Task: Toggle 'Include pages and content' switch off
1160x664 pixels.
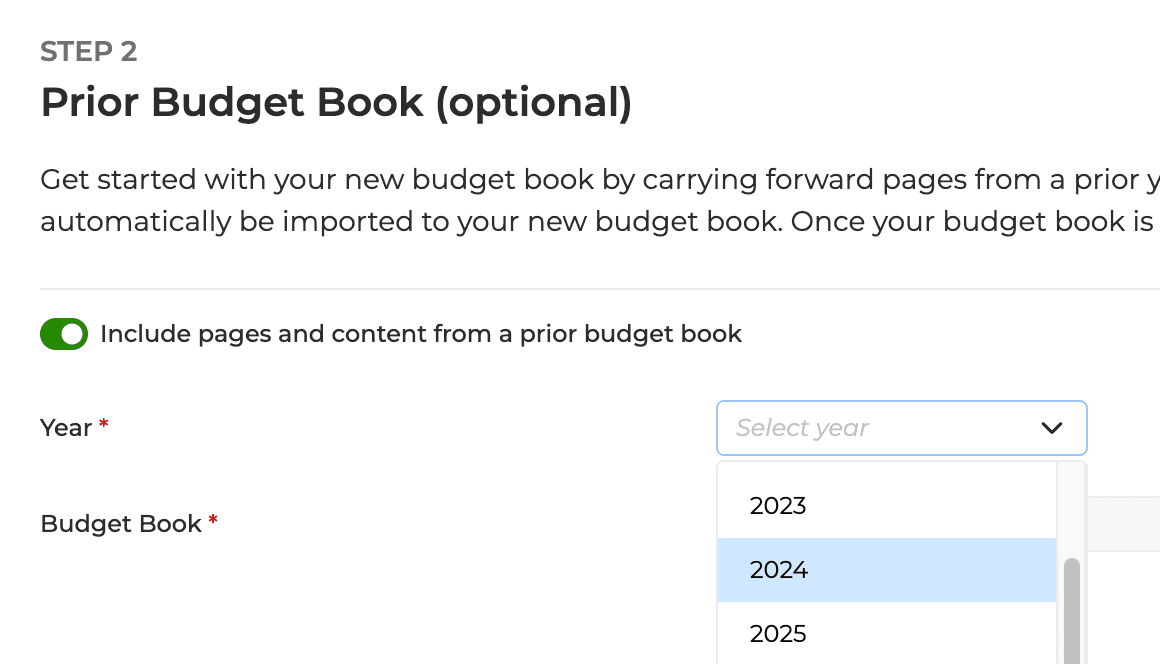Action: tap(64, 333)
